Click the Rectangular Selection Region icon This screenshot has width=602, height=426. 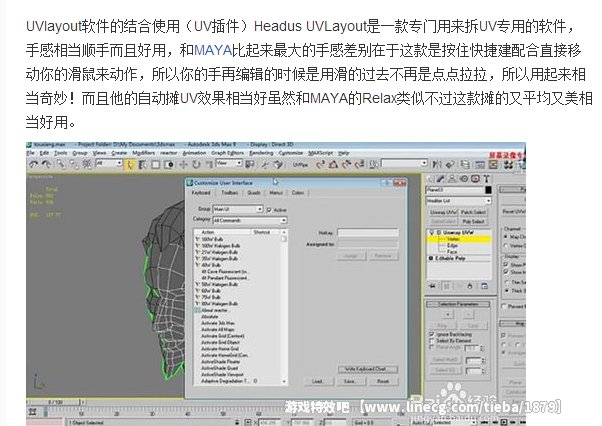pos(155,165)
